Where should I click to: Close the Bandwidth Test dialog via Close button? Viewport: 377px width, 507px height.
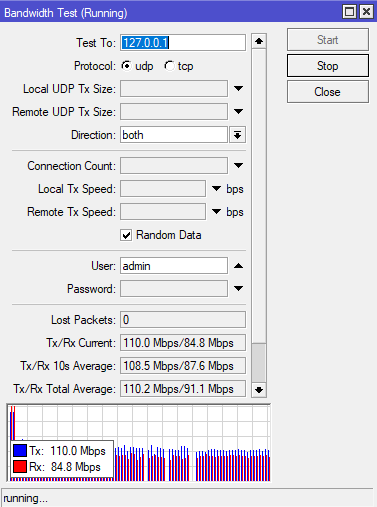(x=328, y=92)
